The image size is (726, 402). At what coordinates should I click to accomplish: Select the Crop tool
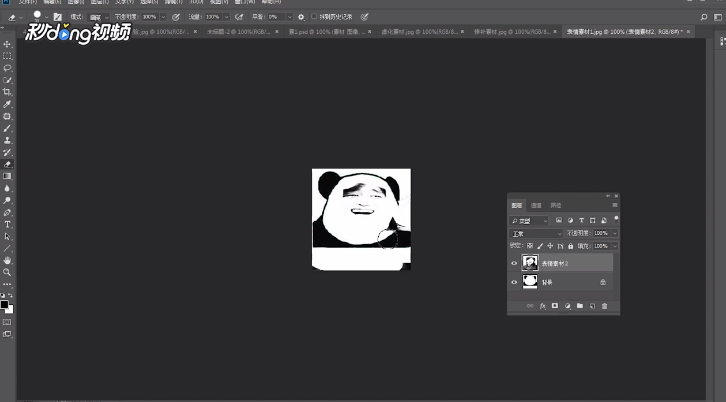(7, 92)
